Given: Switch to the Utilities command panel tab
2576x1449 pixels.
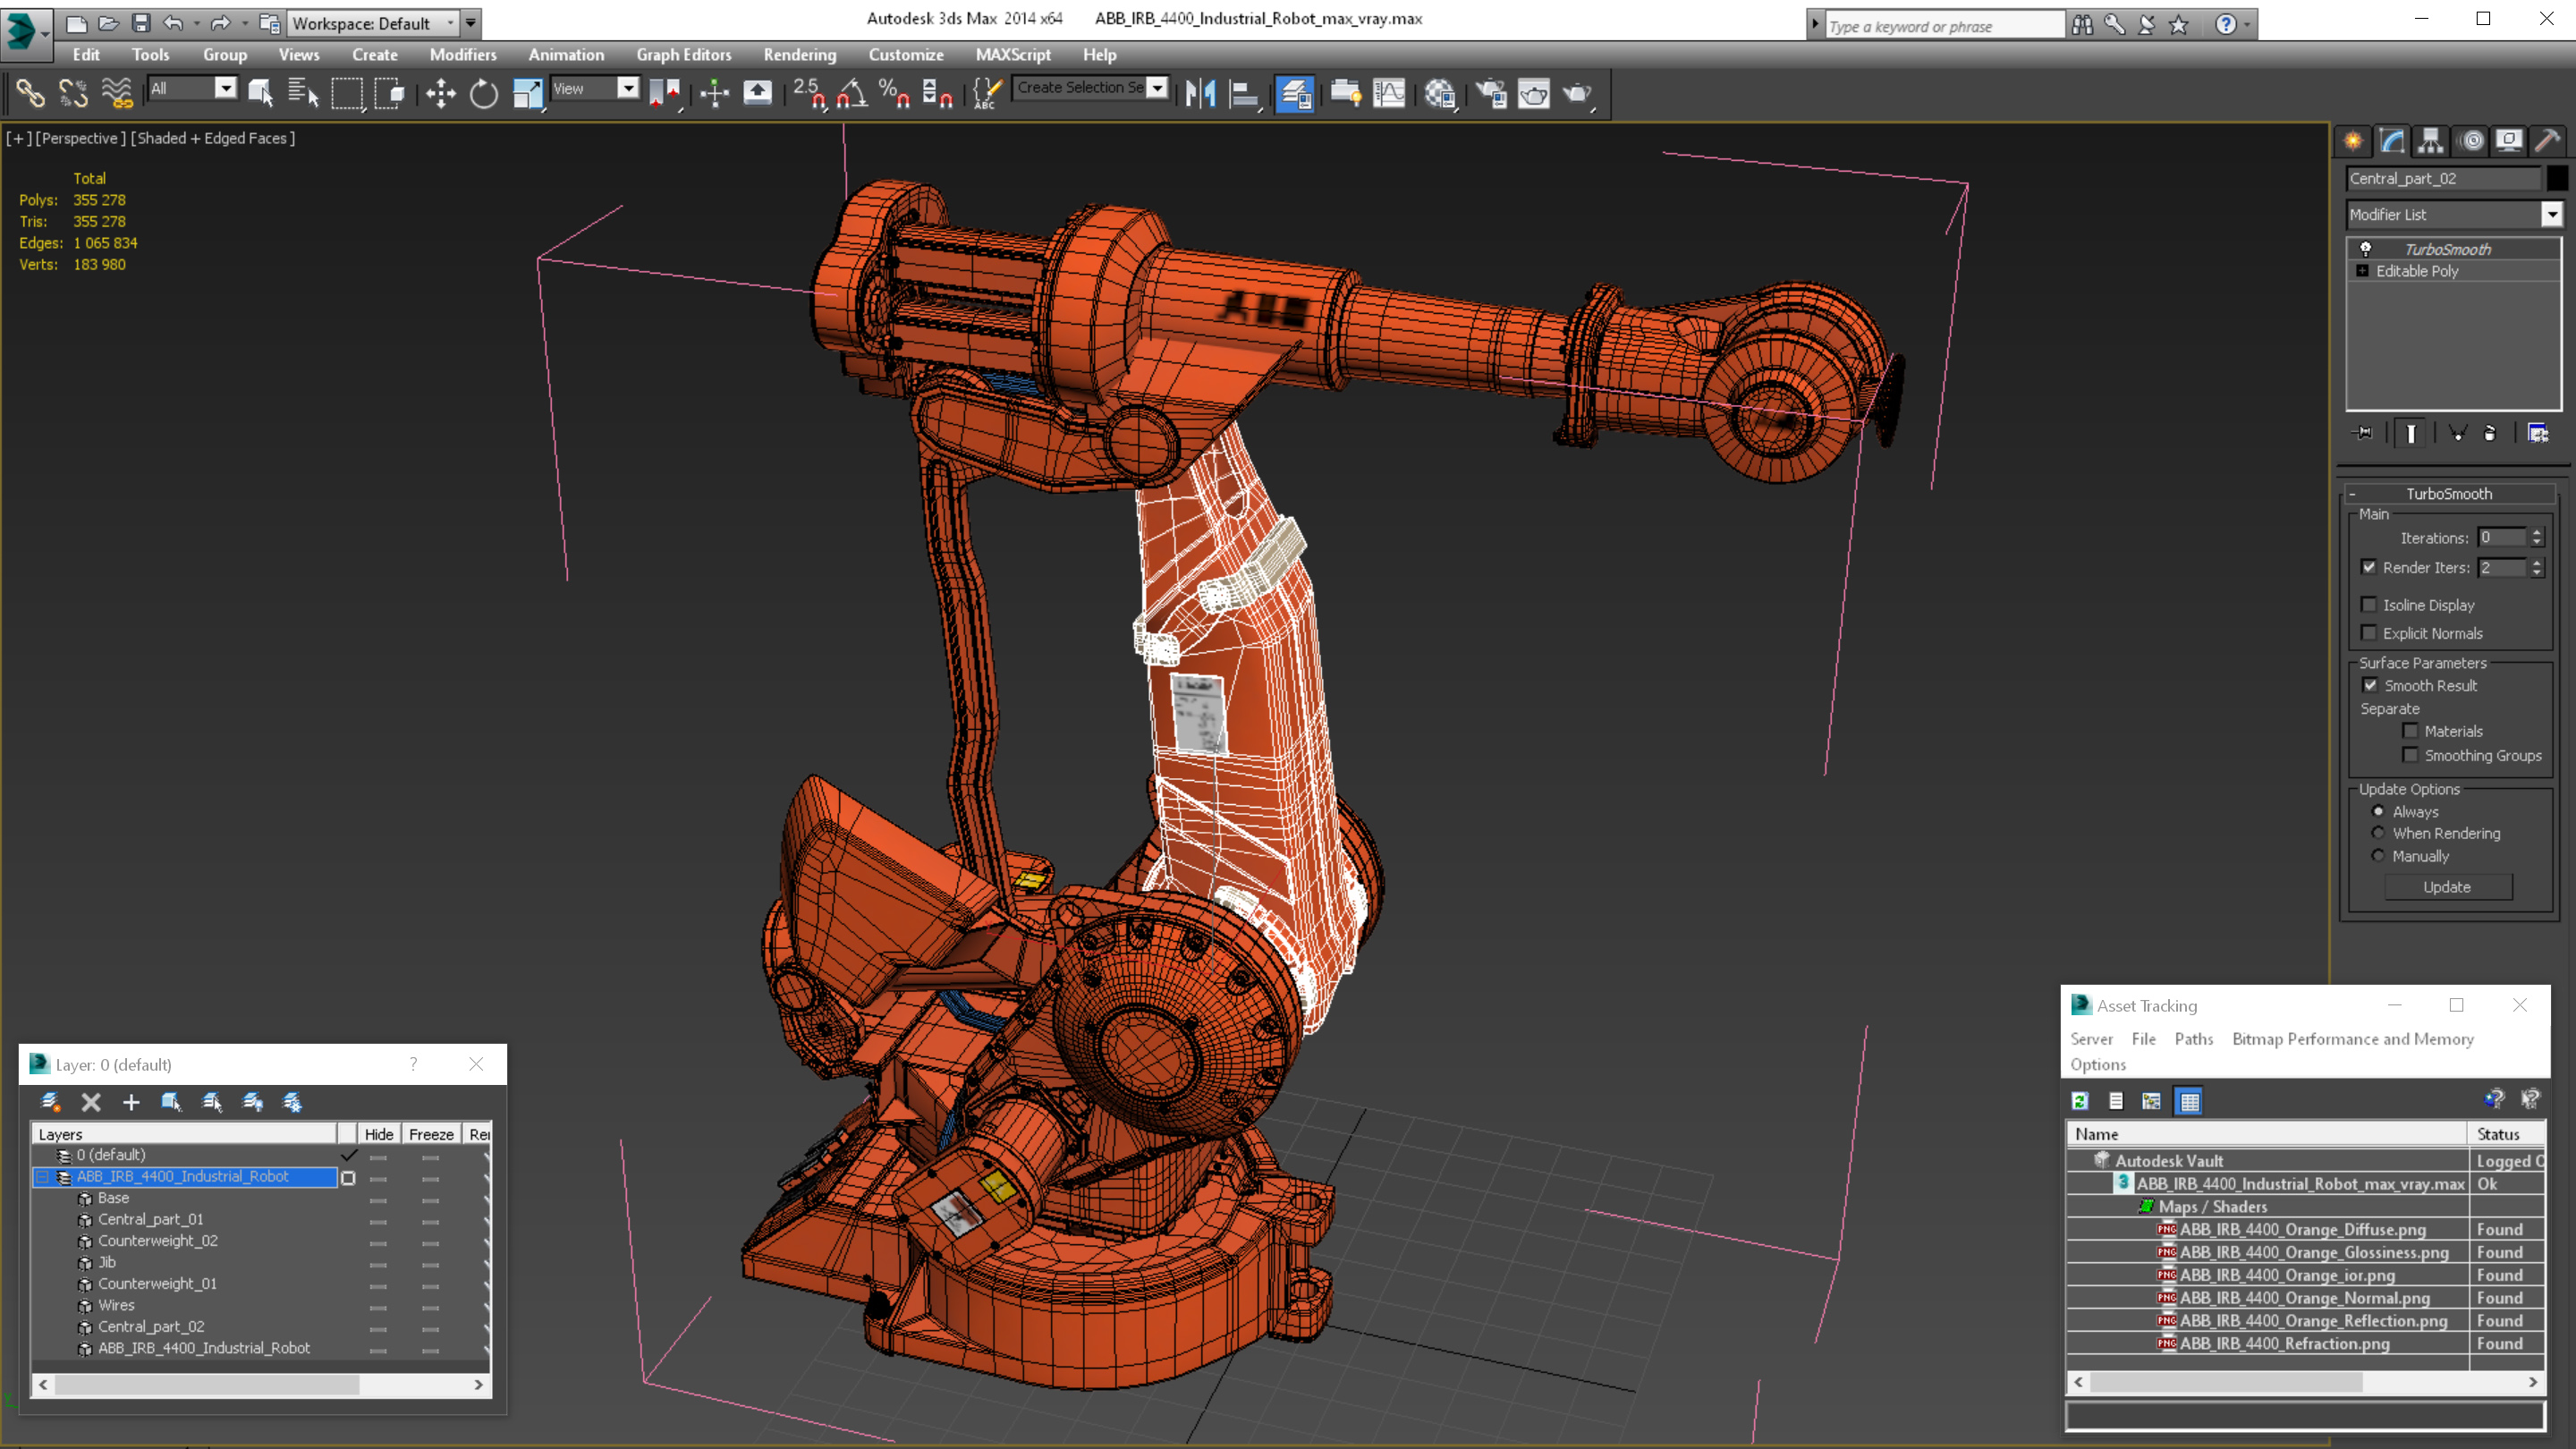Looking at the screenshot, I should [2548, 141].
